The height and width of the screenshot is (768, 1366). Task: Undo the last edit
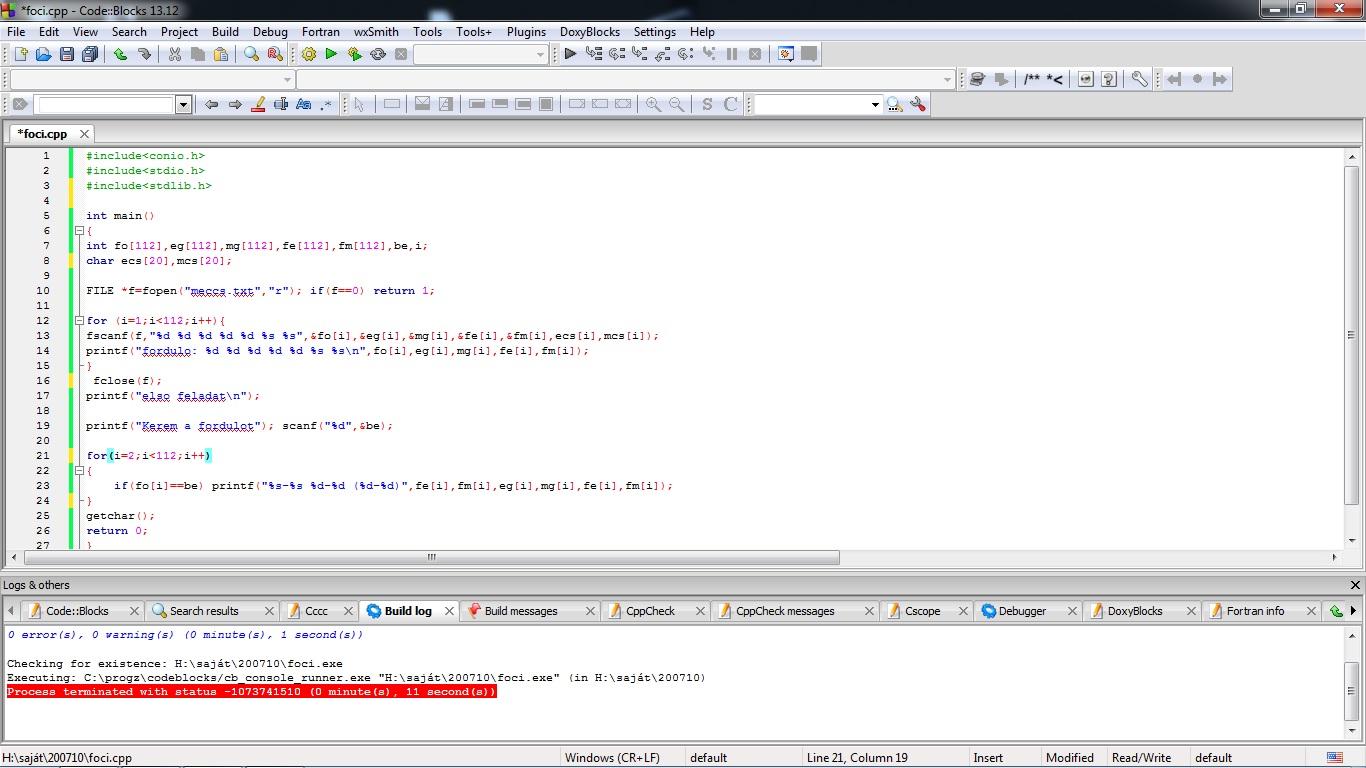click(x=120, y=54)
